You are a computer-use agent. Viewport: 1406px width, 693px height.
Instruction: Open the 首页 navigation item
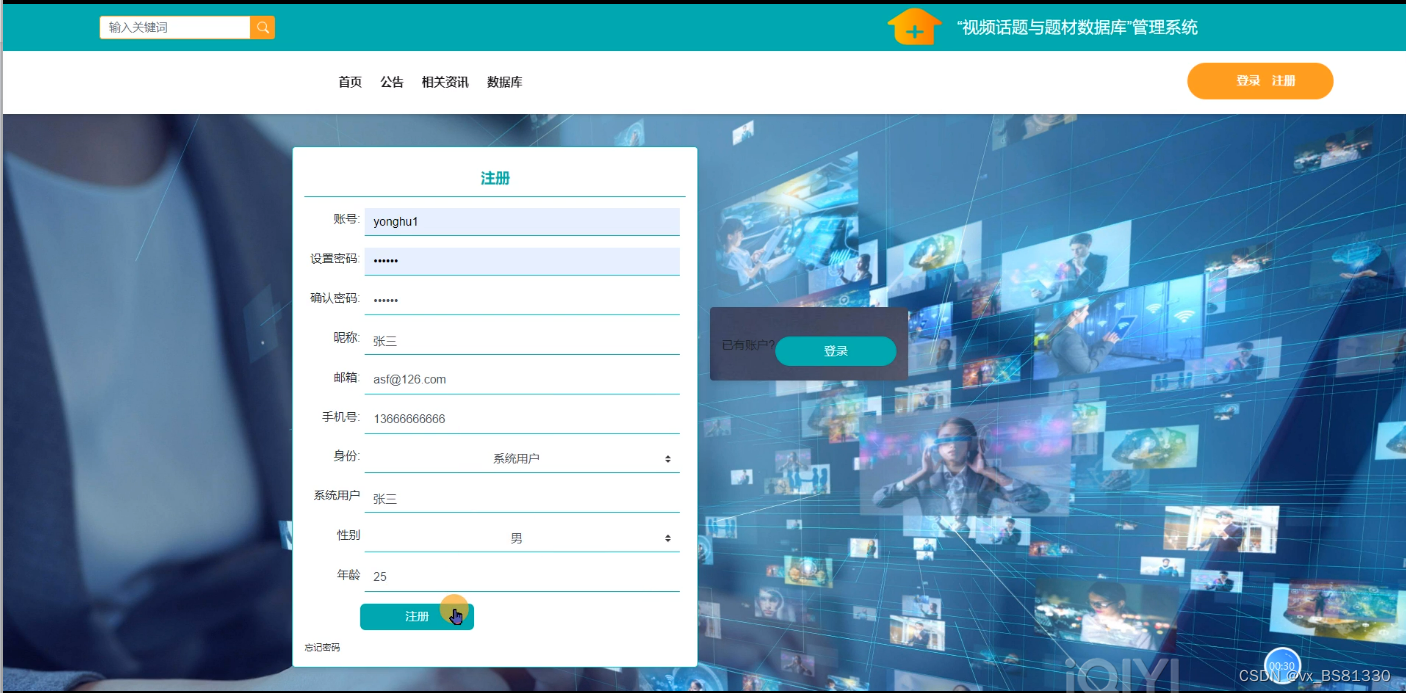[x=350, y=82]
